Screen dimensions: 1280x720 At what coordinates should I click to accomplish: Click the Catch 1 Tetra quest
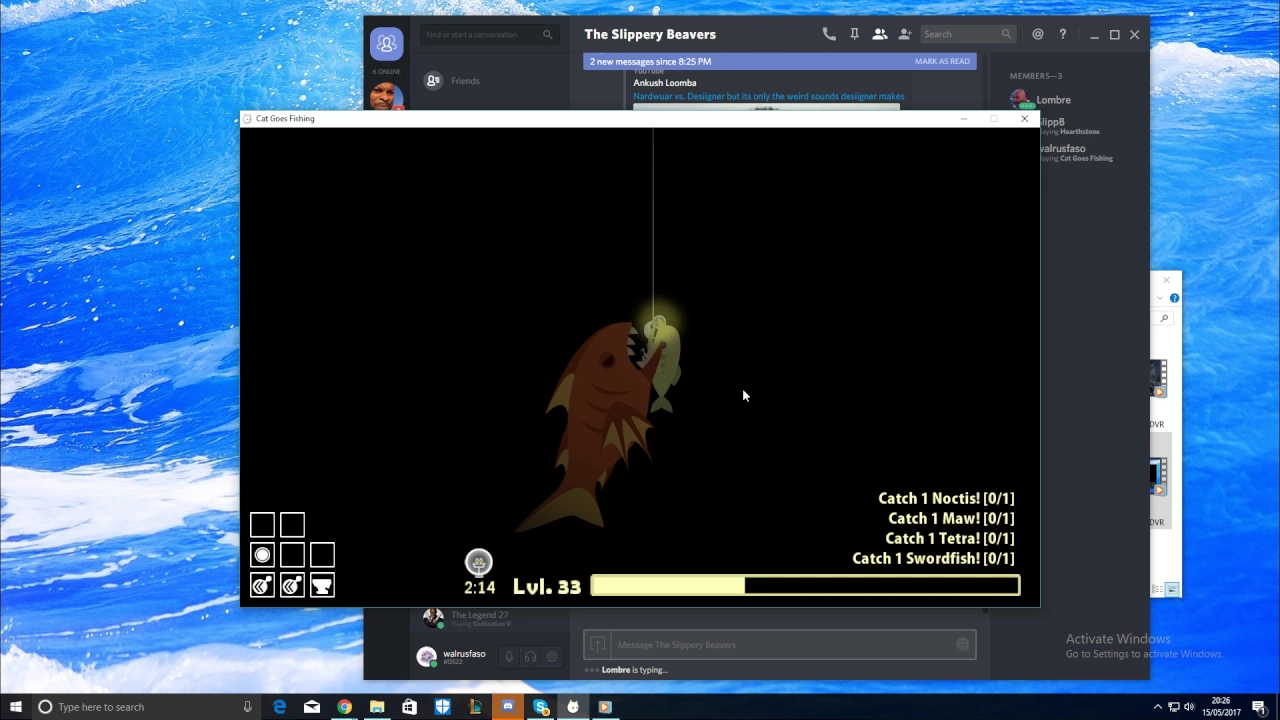[949, 538]
